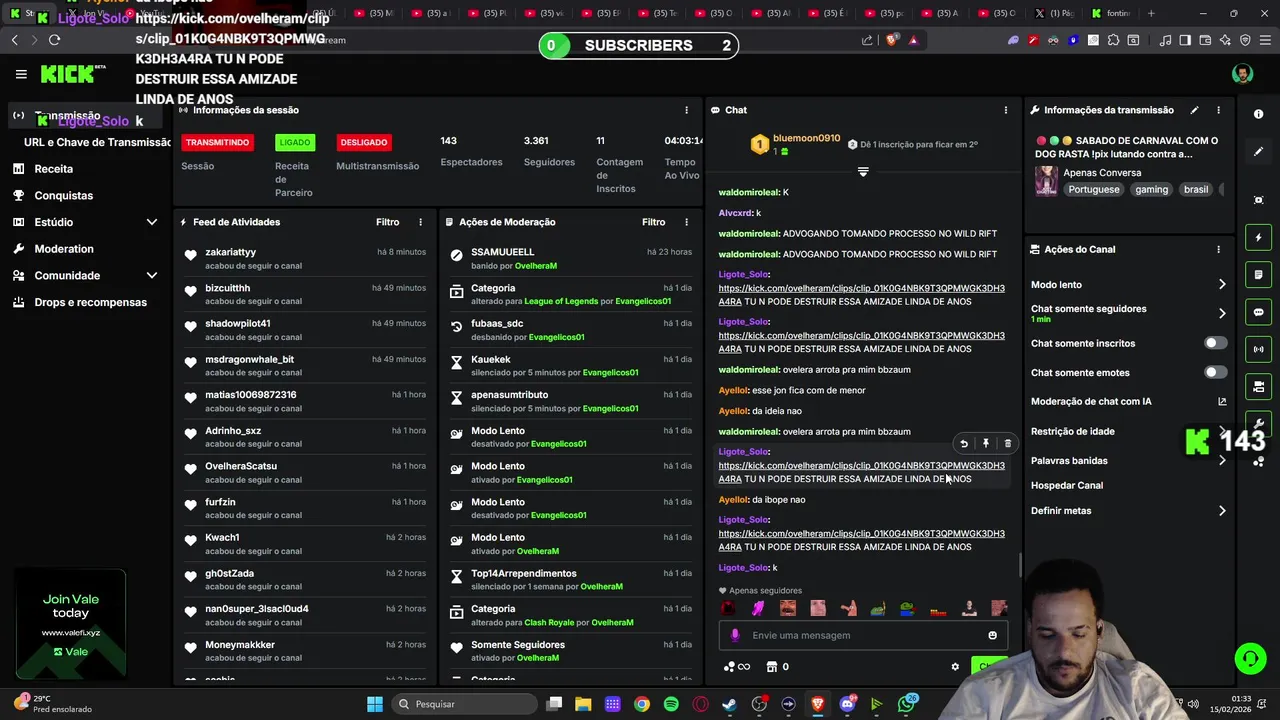
Task: Toggle Chat somente emotes switch
Action: click(x=1215, y=372)
